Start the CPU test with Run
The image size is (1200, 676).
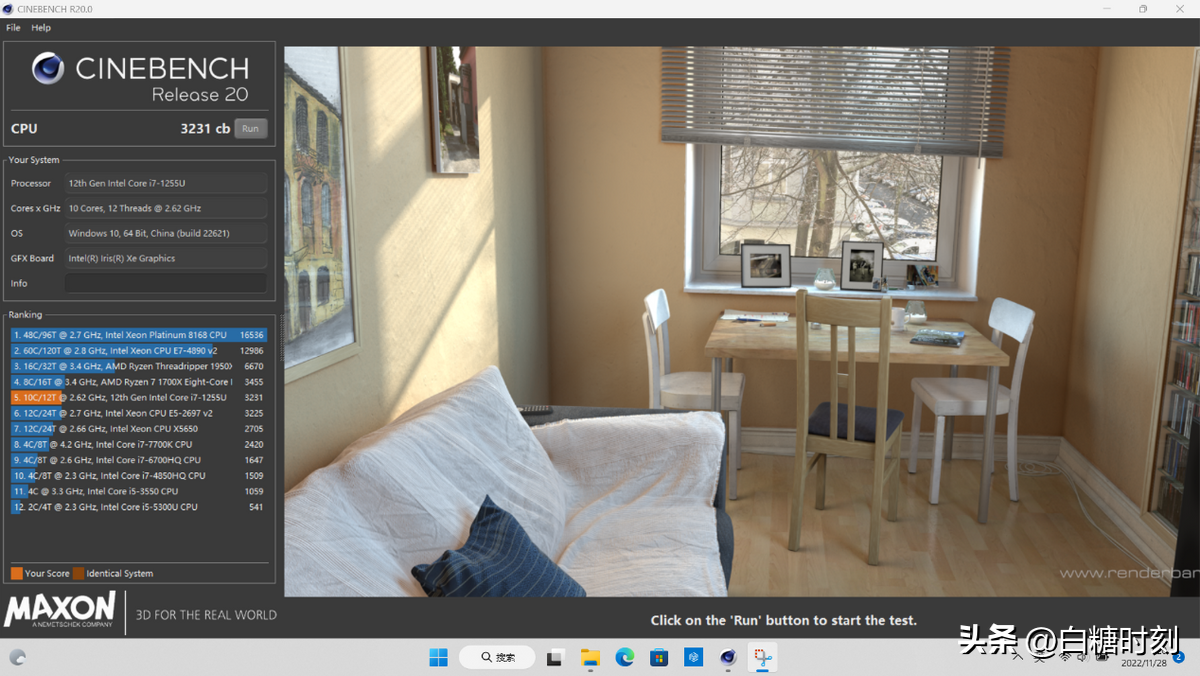pyautogui.click(x=250, y=128)
